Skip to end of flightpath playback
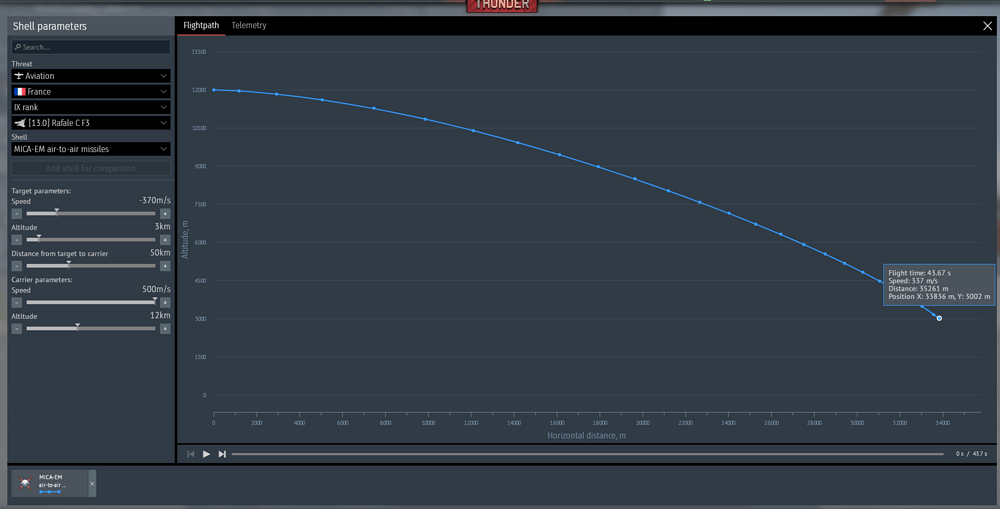Image resolution: width=1000 pixels, height=509 pixels. pos(222,454)
